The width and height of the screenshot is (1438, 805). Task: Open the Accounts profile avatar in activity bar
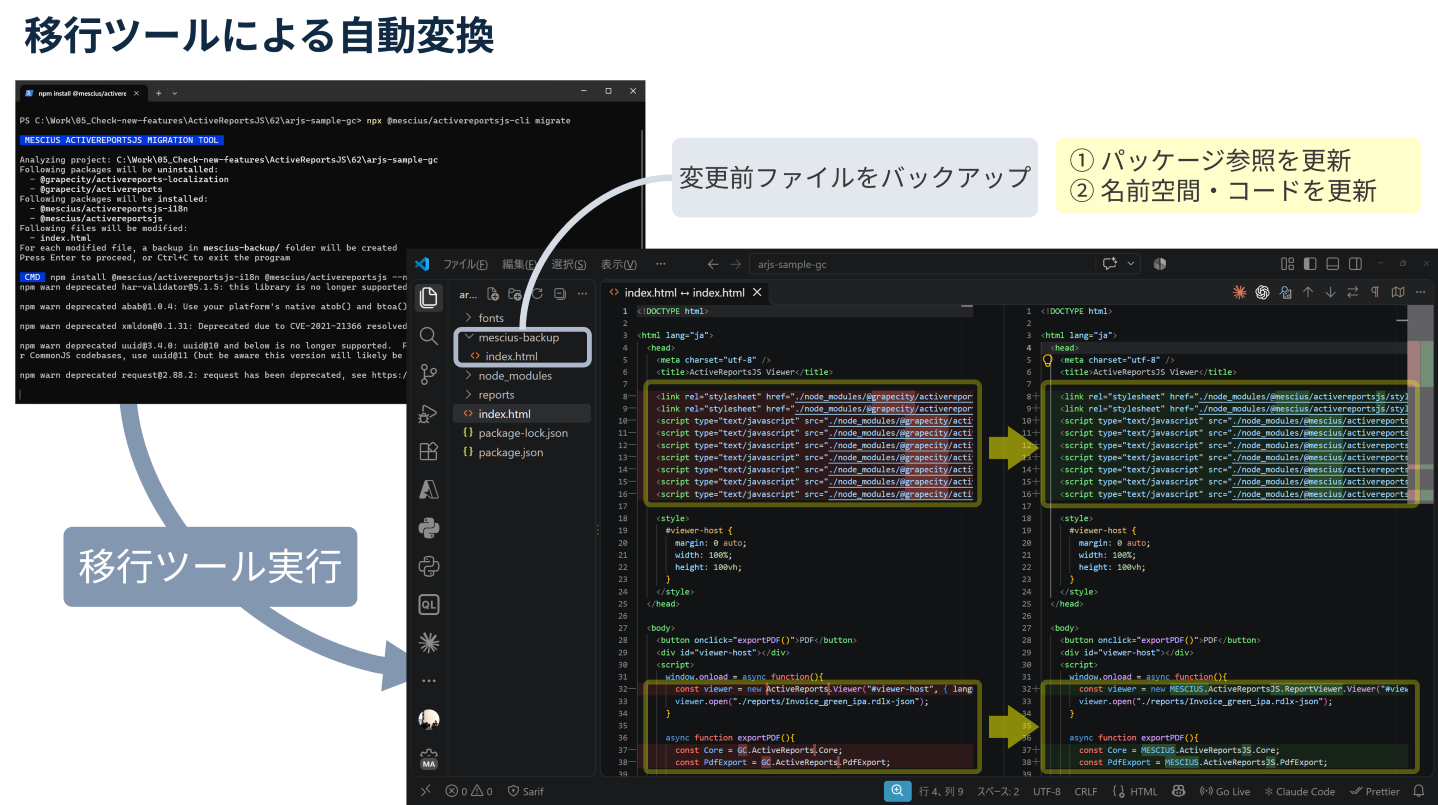coord(429,720)
